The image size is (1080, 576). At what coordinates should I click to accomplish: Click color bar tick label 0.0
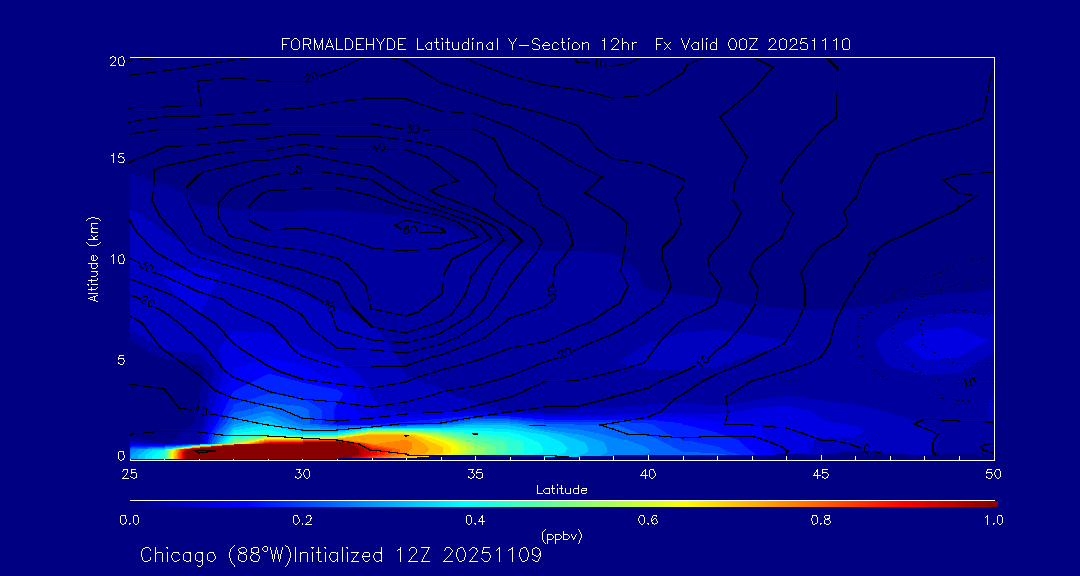click(x=130, y=520)
